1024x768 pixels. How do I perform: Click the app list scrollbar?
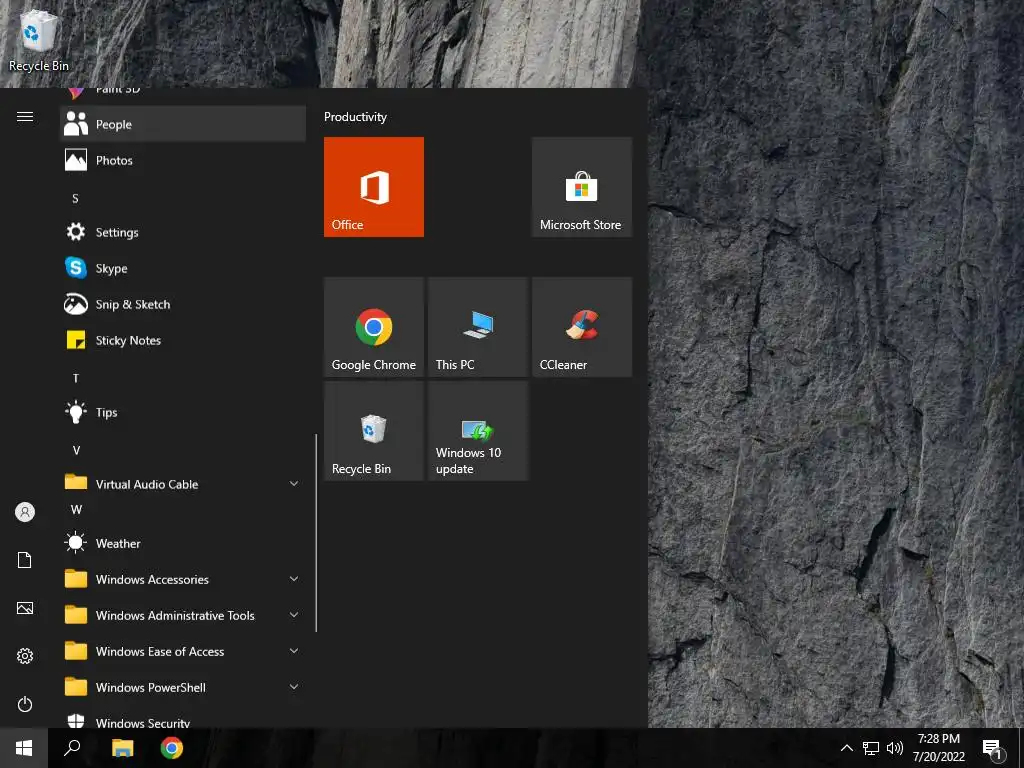click(316, 533)
